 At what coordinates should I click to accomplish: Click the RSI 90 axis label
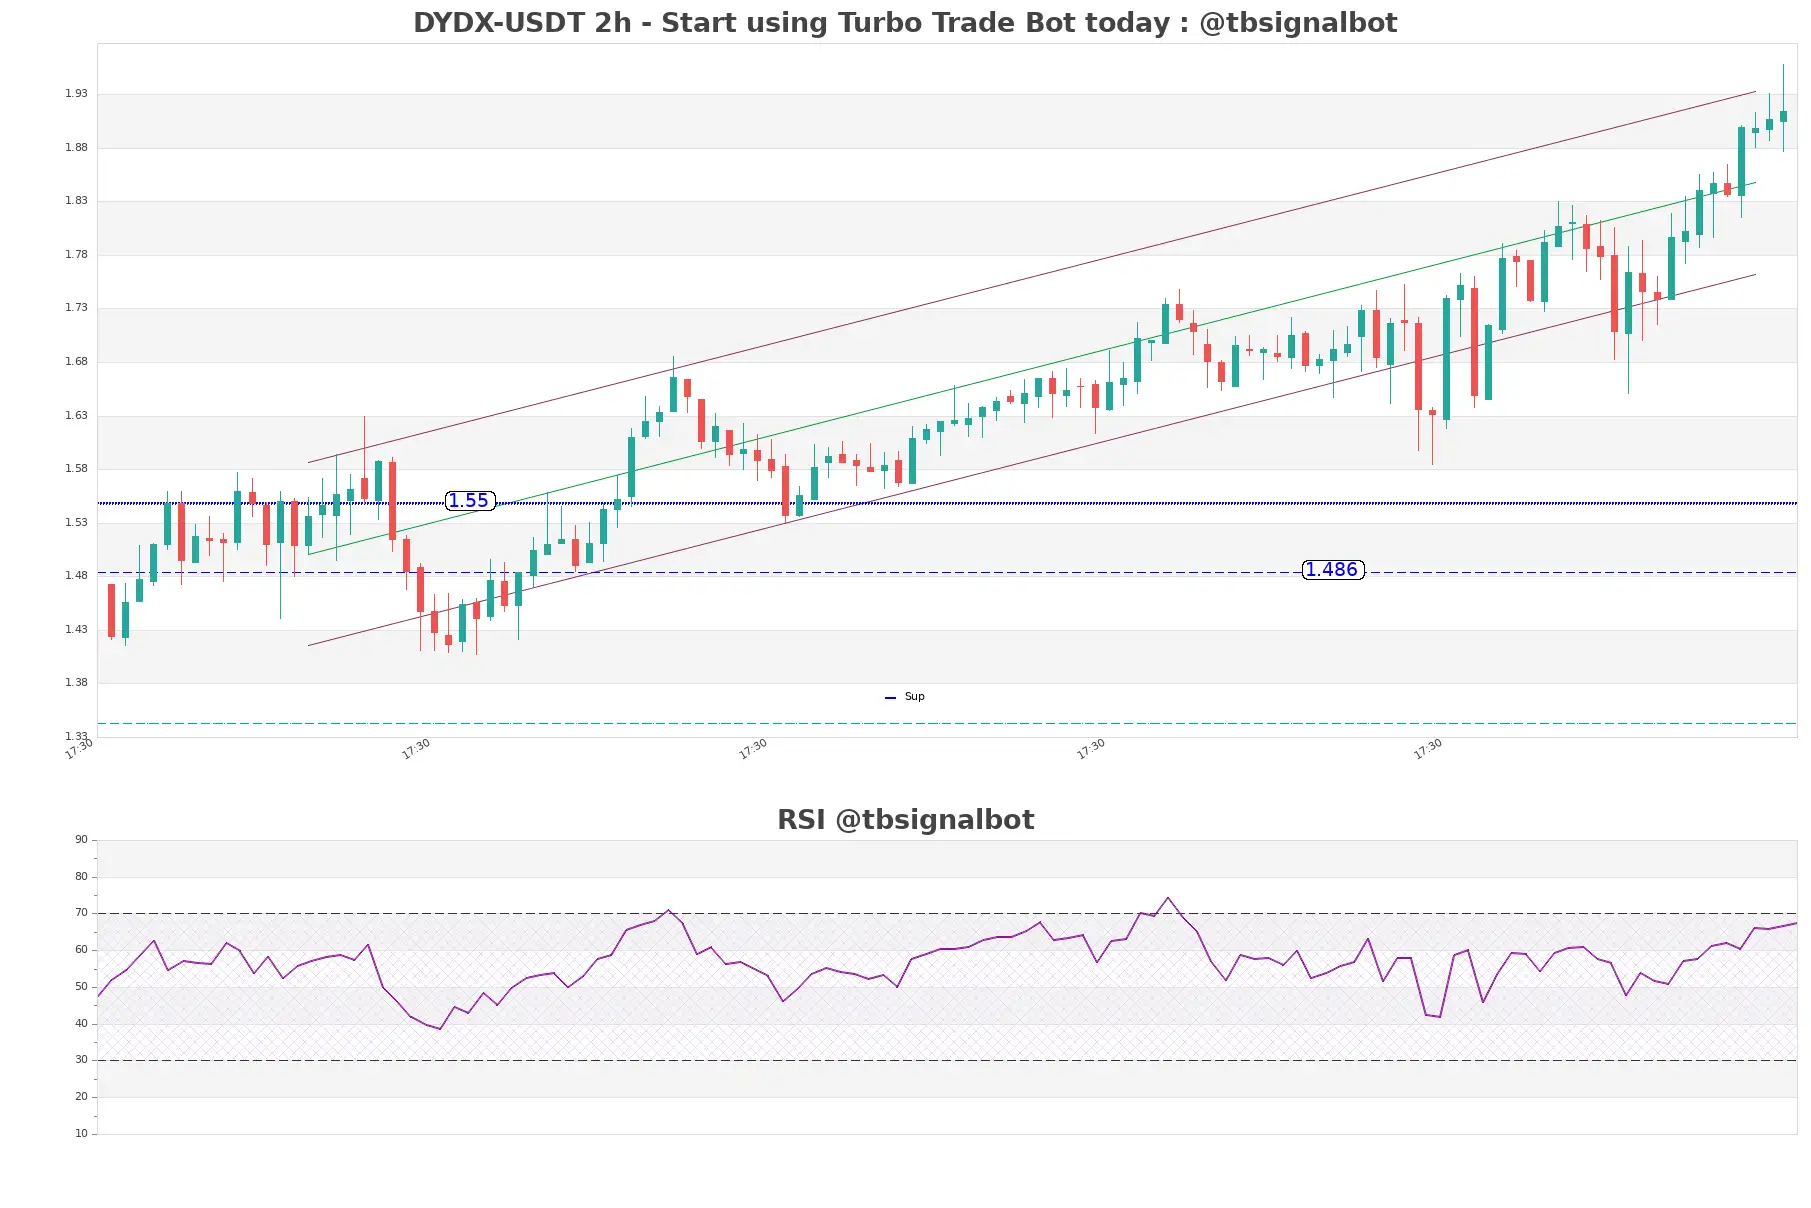(81, 840)
